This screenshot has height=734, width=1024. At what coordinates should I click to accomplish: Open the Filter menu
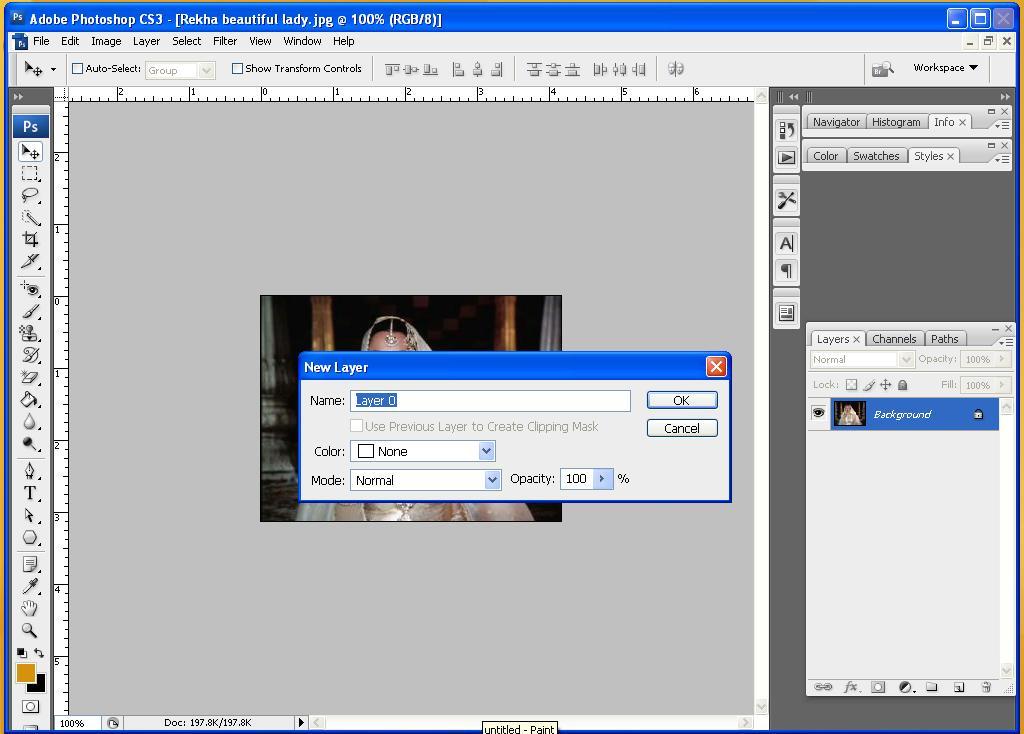point(224,41)
